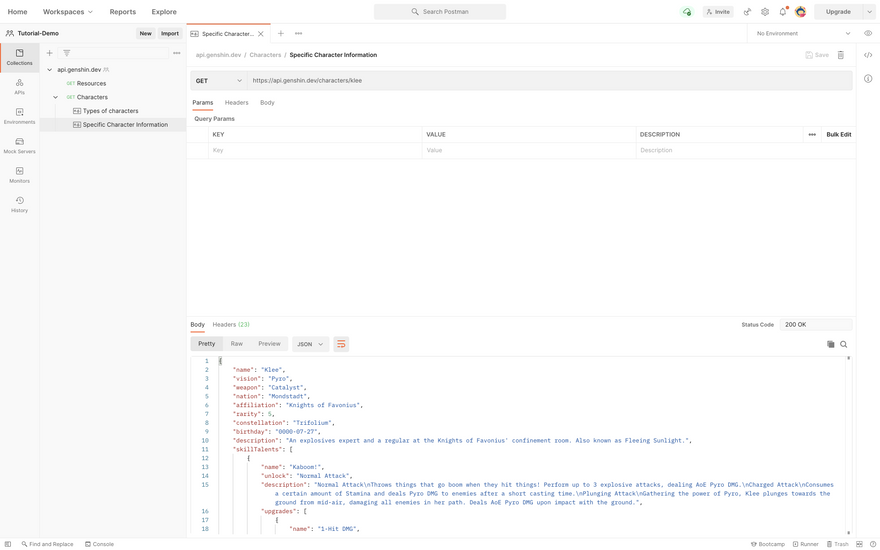Screen dimensions: 880x550
Task: Open Find and Replace in the status bar
Action: tap(47, 544)
